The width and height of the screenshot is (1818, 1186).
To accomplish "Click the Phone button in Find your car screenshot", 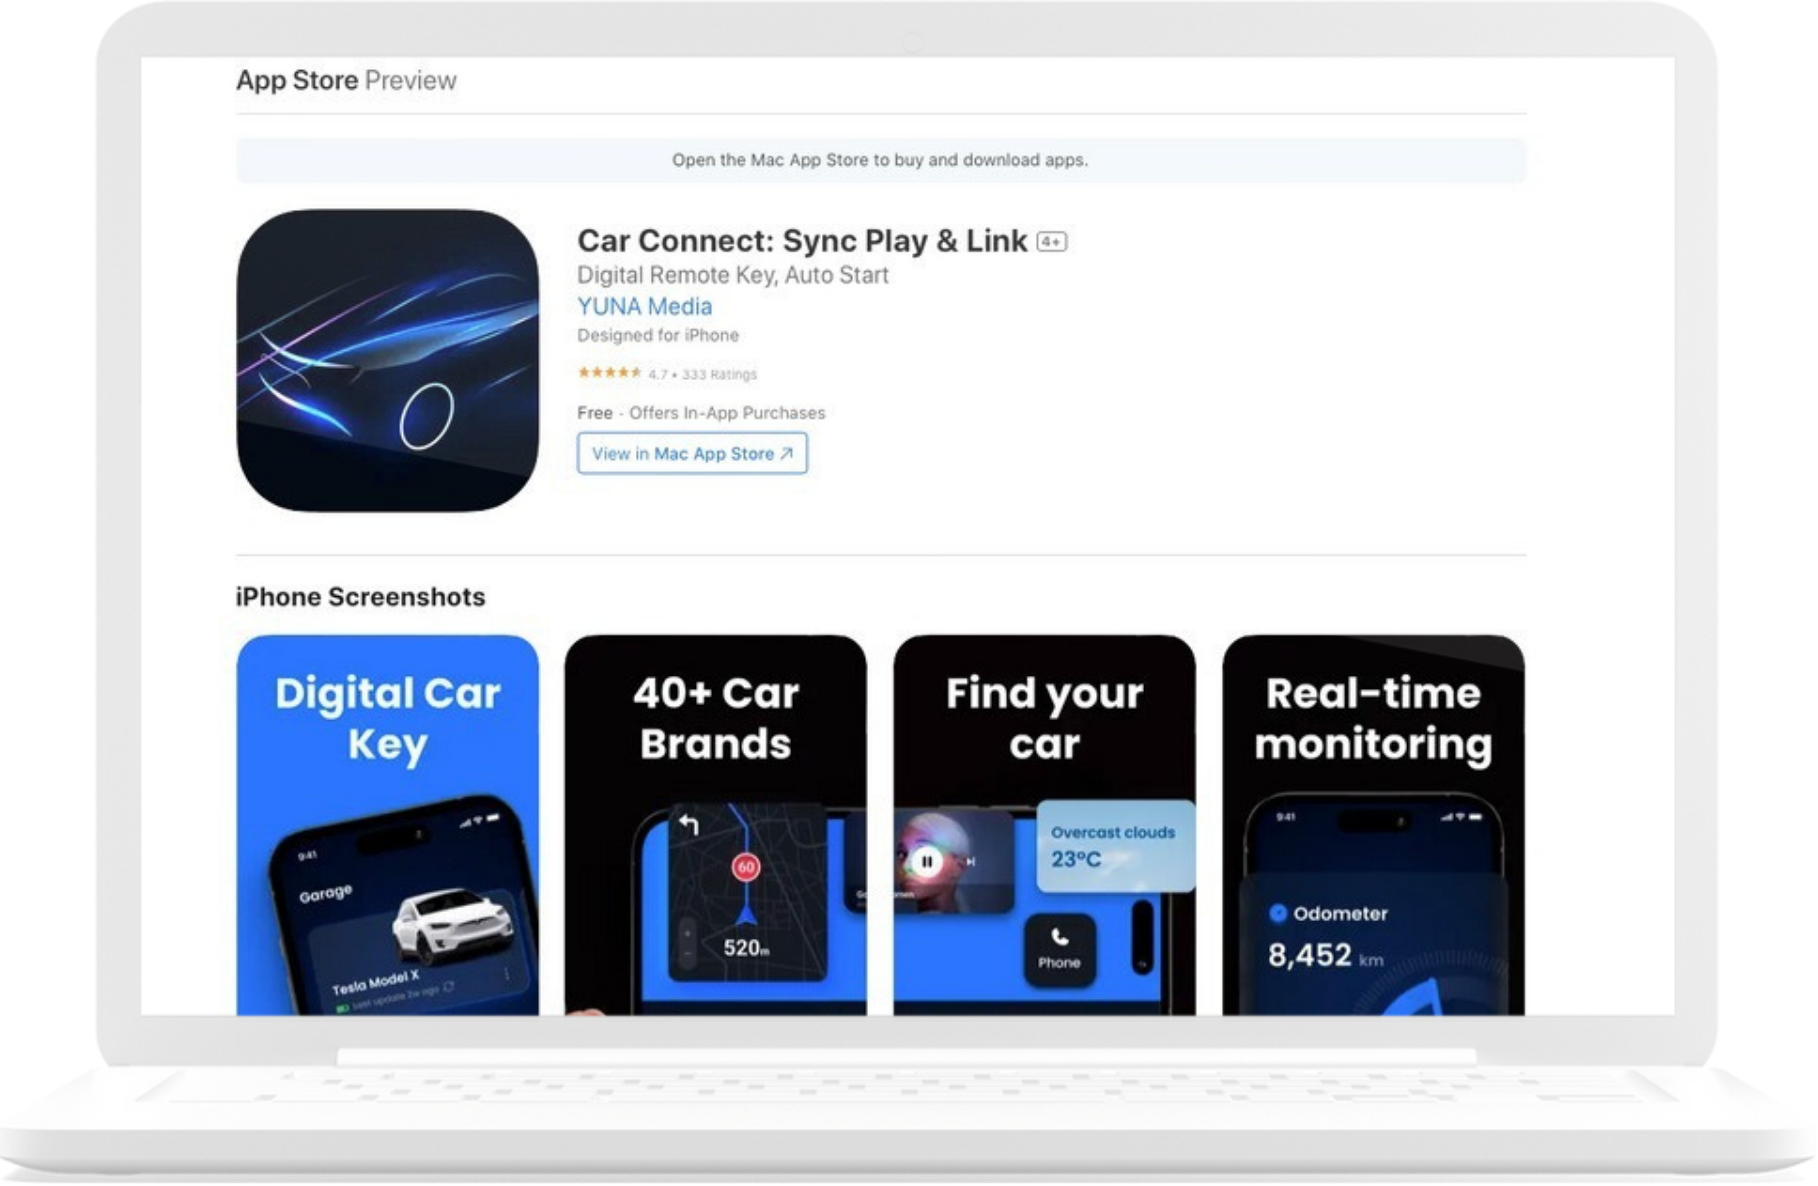I will click(1059, 949).
